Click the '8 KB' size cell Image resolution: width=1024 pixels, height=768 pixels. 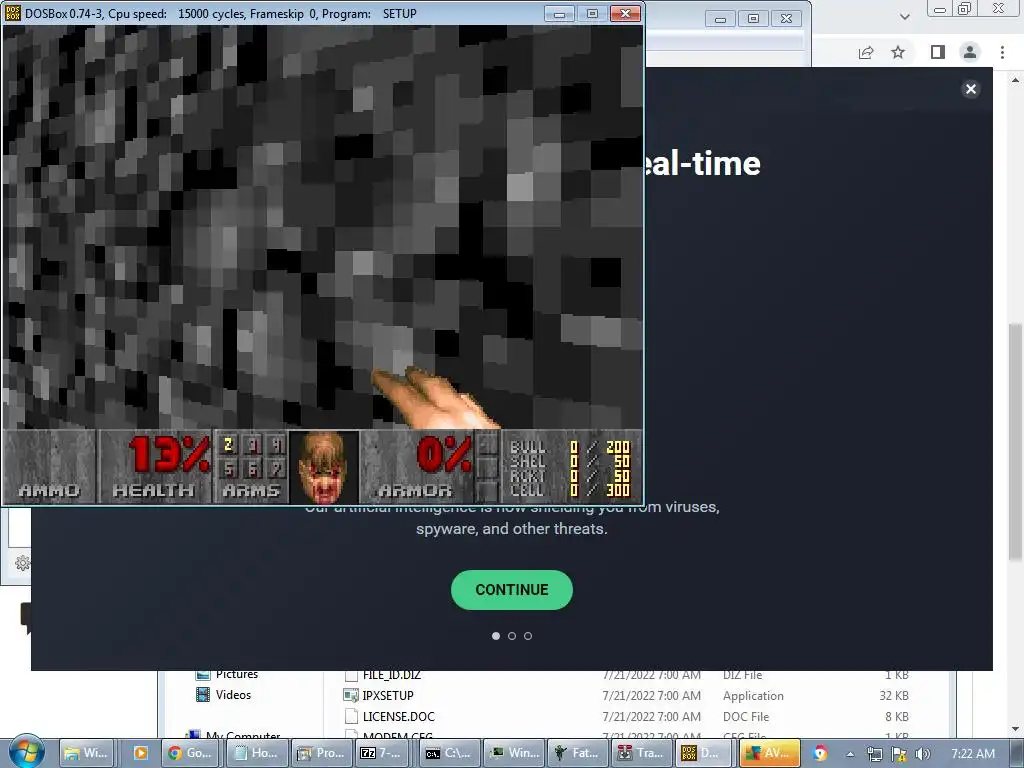coord(897,716)
